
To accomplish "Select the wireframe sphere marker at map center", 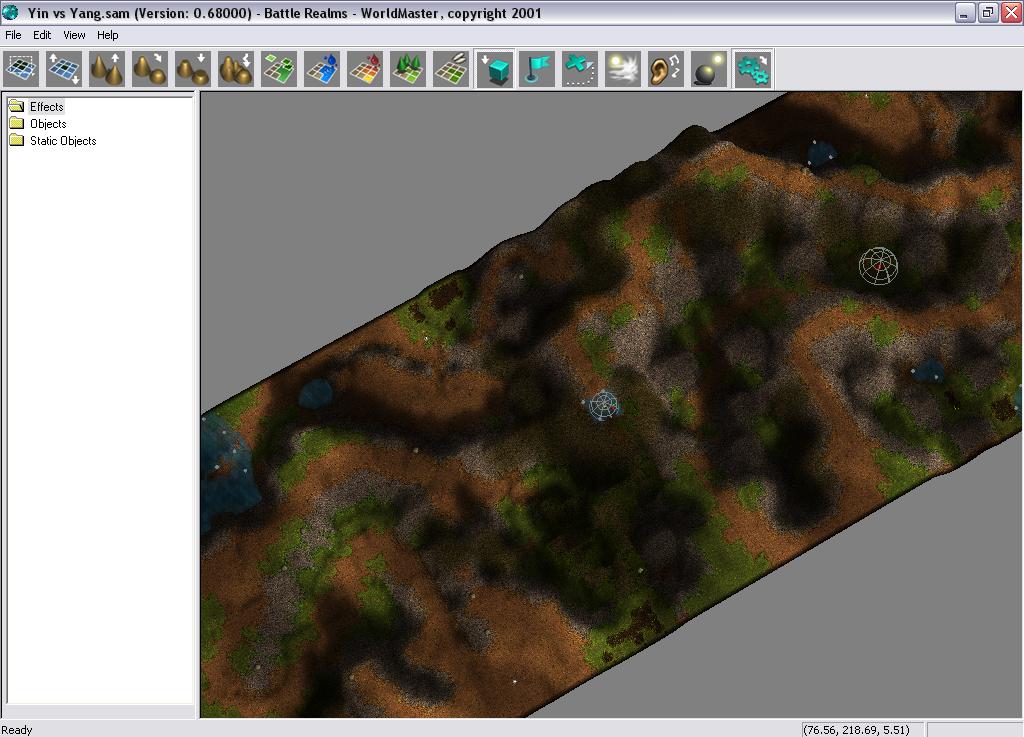I will pos(603,405).
